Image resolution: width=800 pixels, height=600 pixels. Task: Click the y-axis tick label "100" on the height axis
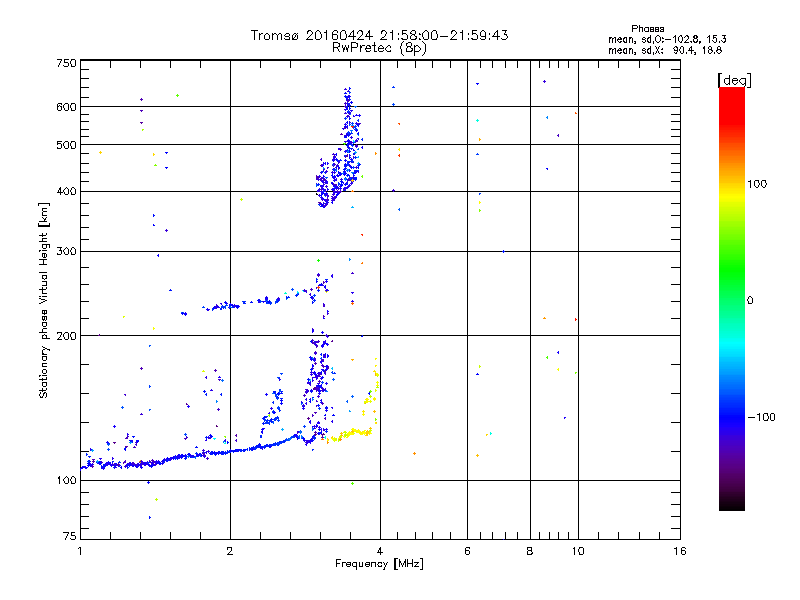point(66,481)
